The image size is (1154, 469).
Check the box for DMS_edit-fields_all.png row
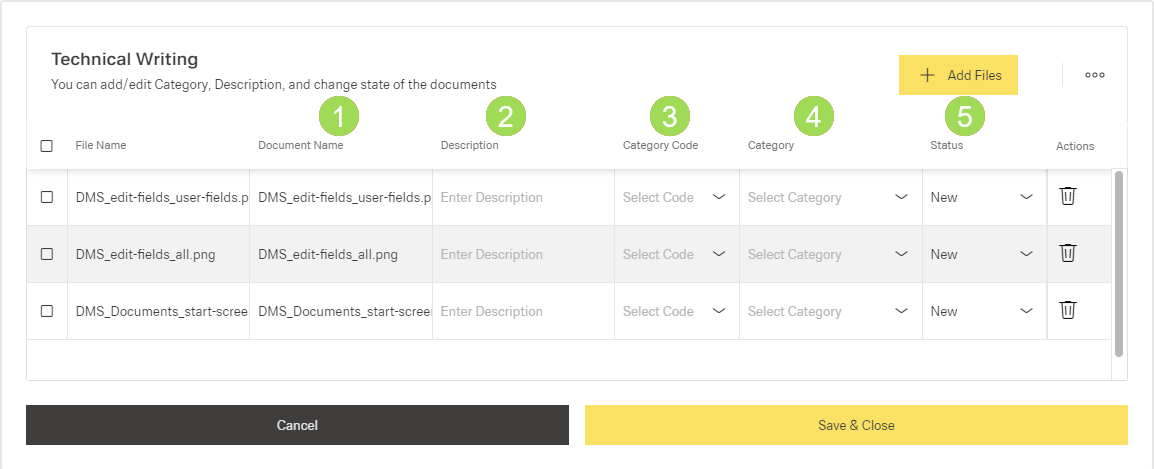pos(47,254)
